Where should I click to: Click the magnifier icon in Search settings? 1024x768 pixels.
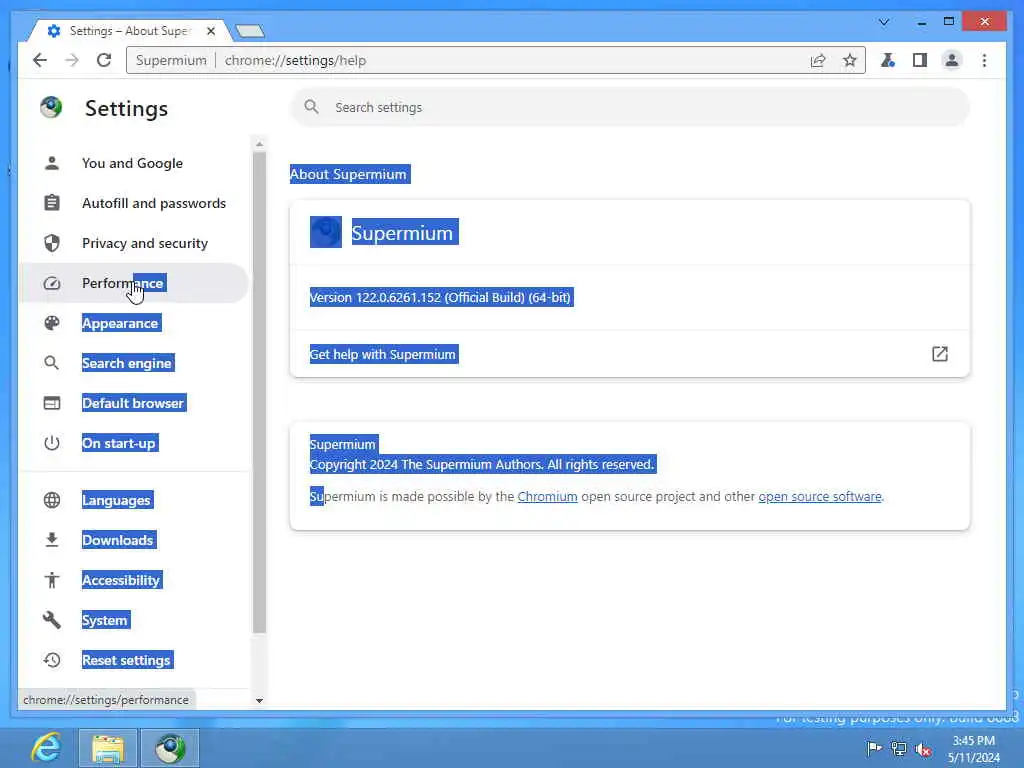tap(312, 107)
